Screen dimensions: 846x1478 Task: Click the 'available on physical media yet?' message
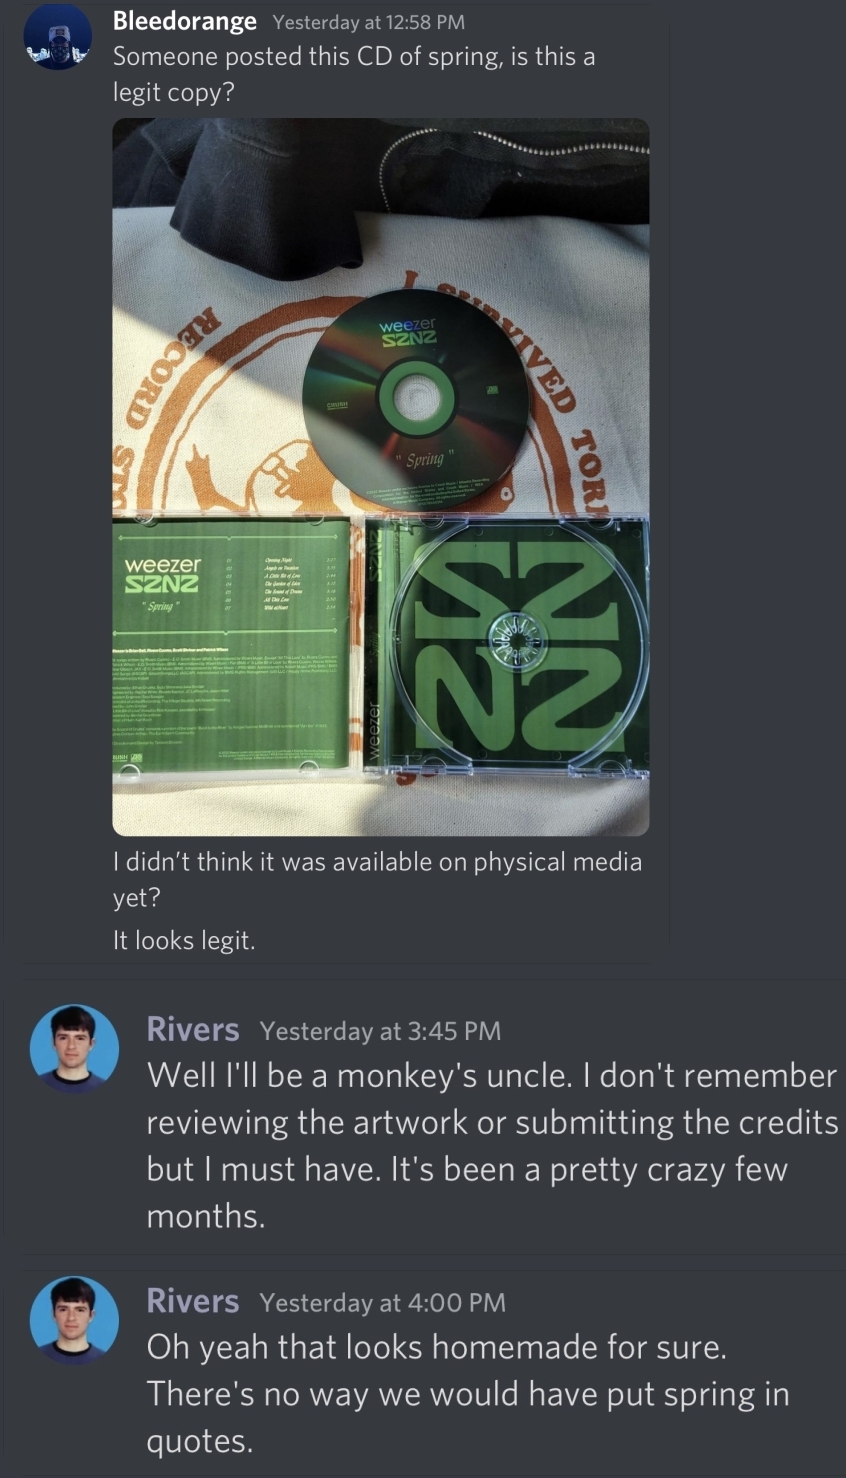(x=377, y=879)
